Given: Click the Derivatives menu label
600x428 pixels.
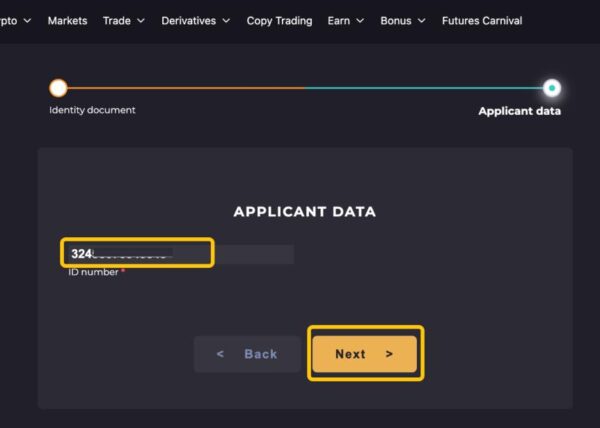Looking at the screenshot, I should pyautogui.click(x=187, y=21).
